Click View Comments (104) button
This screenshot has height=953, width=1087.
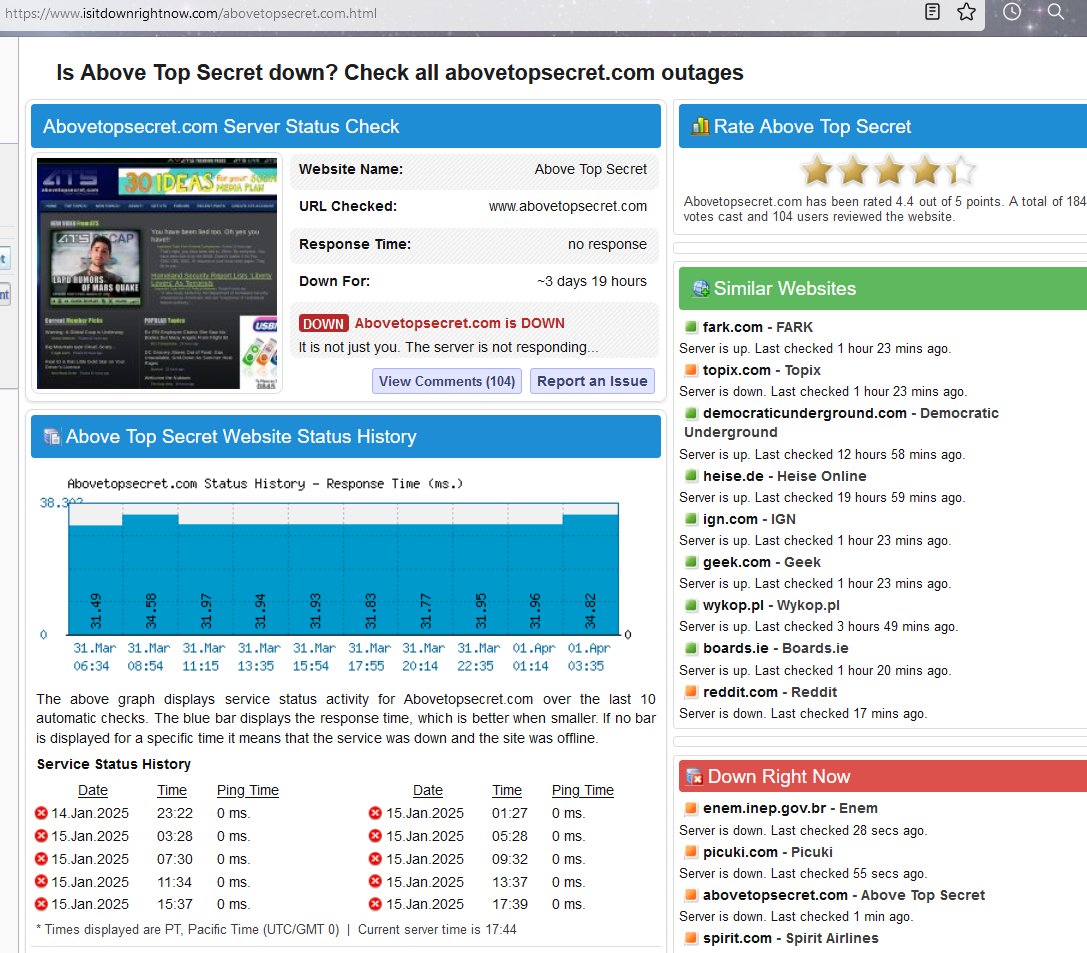tap(446, 381)
